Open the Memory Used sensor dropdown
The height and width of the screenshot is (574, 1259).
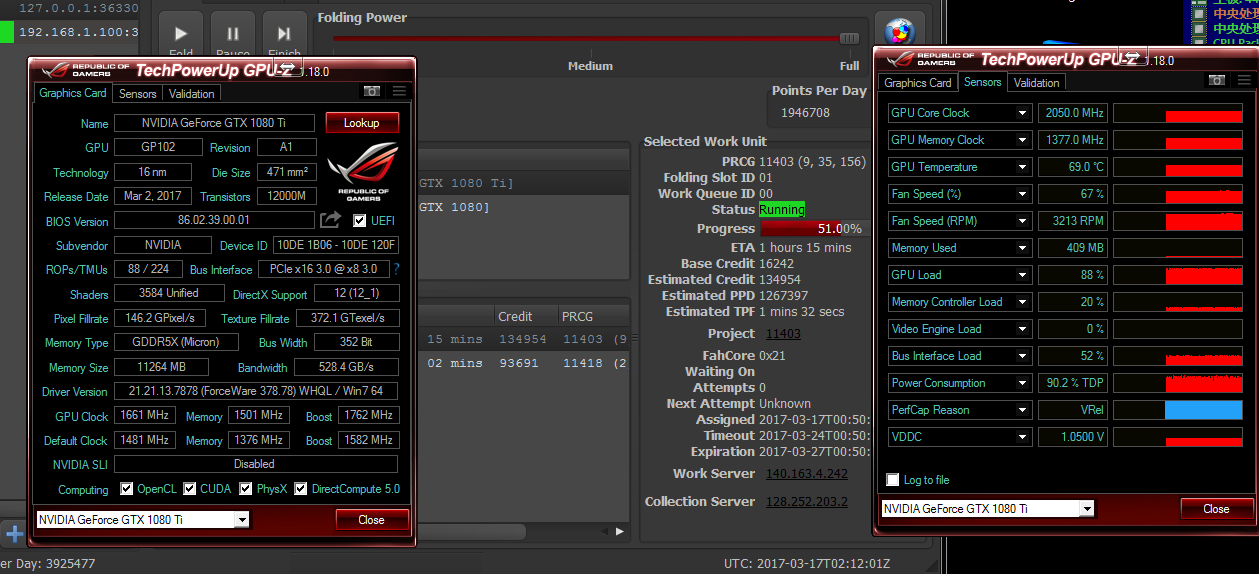1022,248
